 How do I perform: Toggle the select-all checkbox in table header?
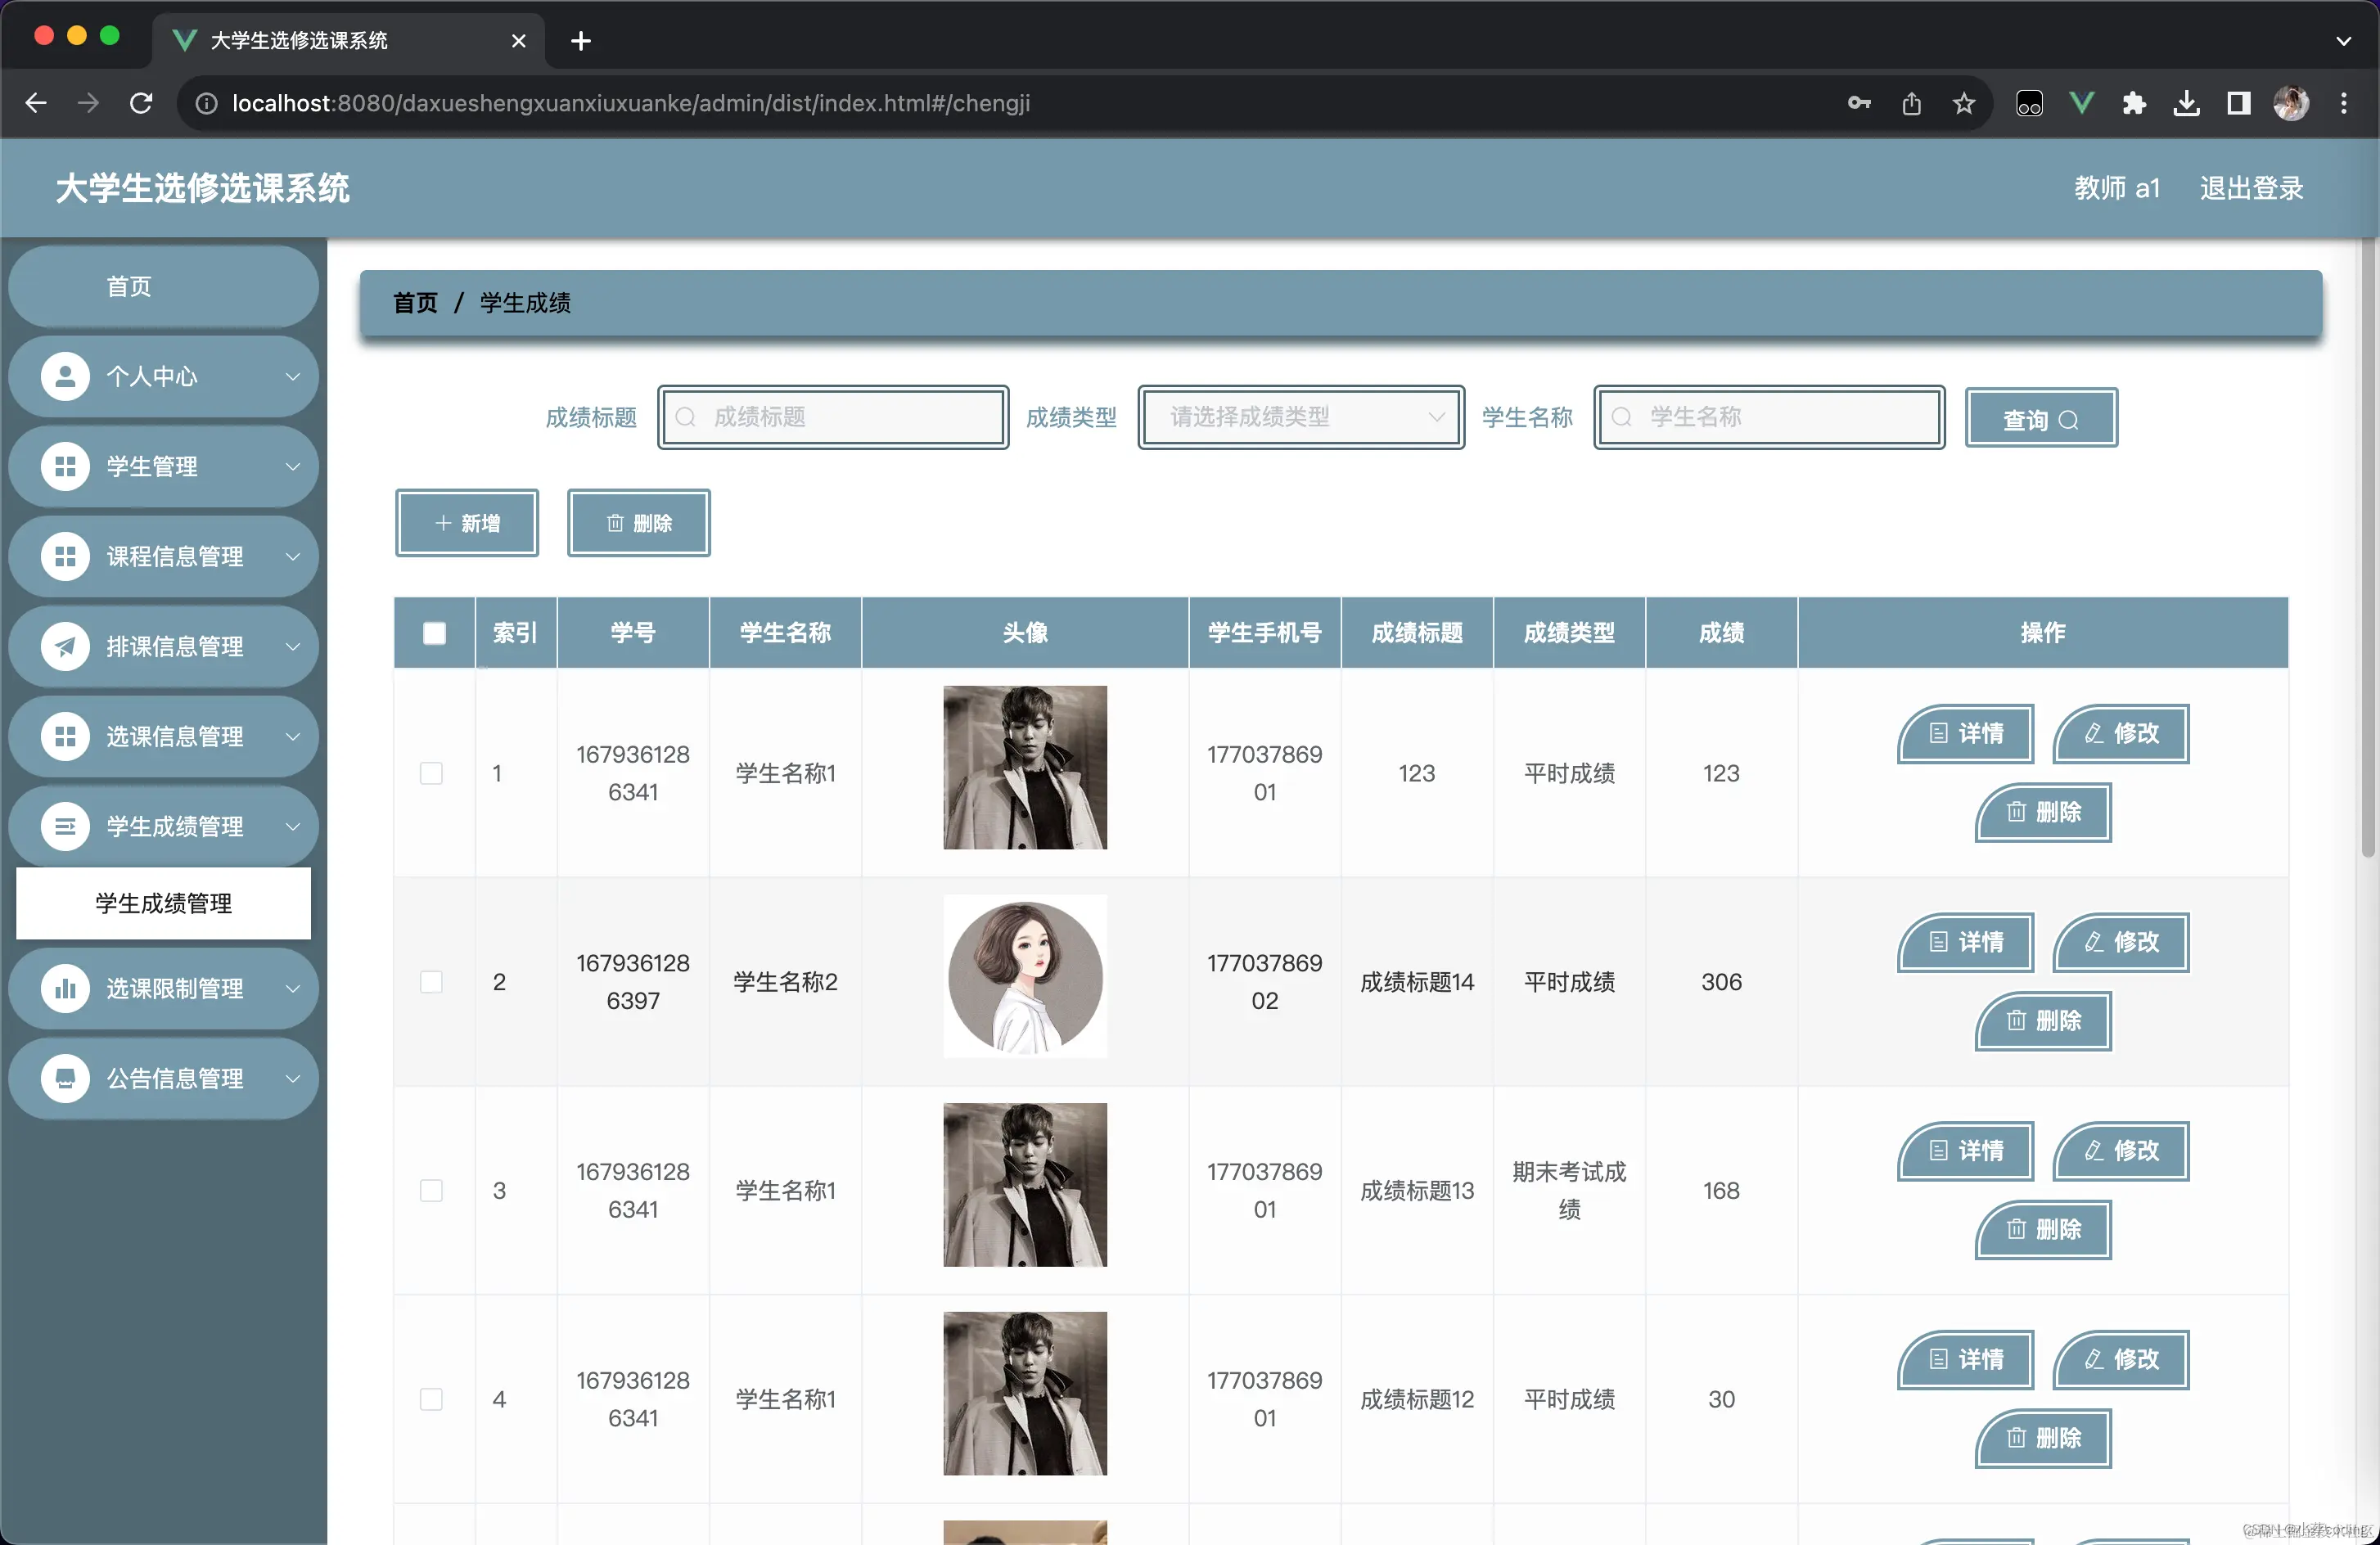[434, 633]
